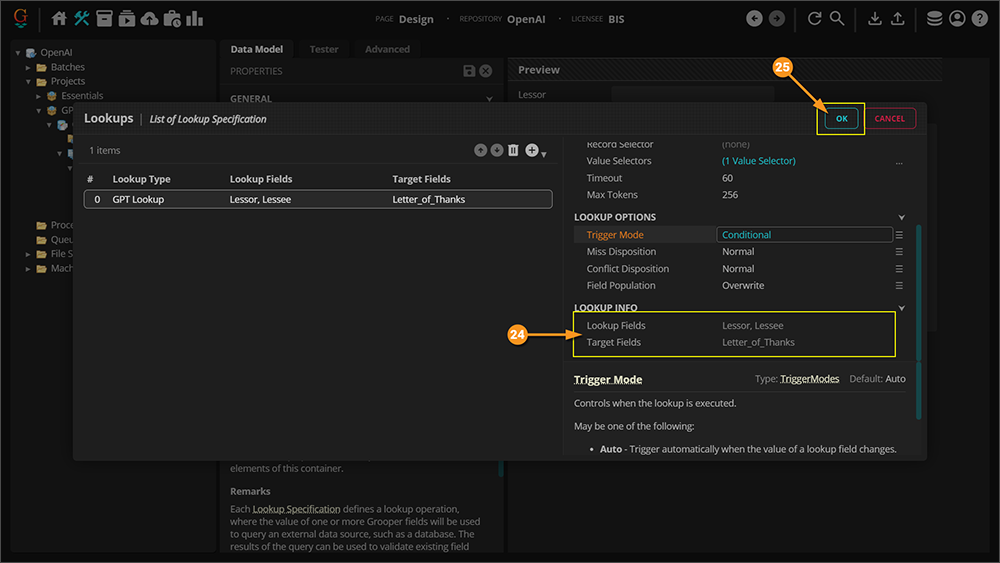Click the refresh icon in the top bar
The height and width of the screenshot is (563, 1000).
coord(814,18)
